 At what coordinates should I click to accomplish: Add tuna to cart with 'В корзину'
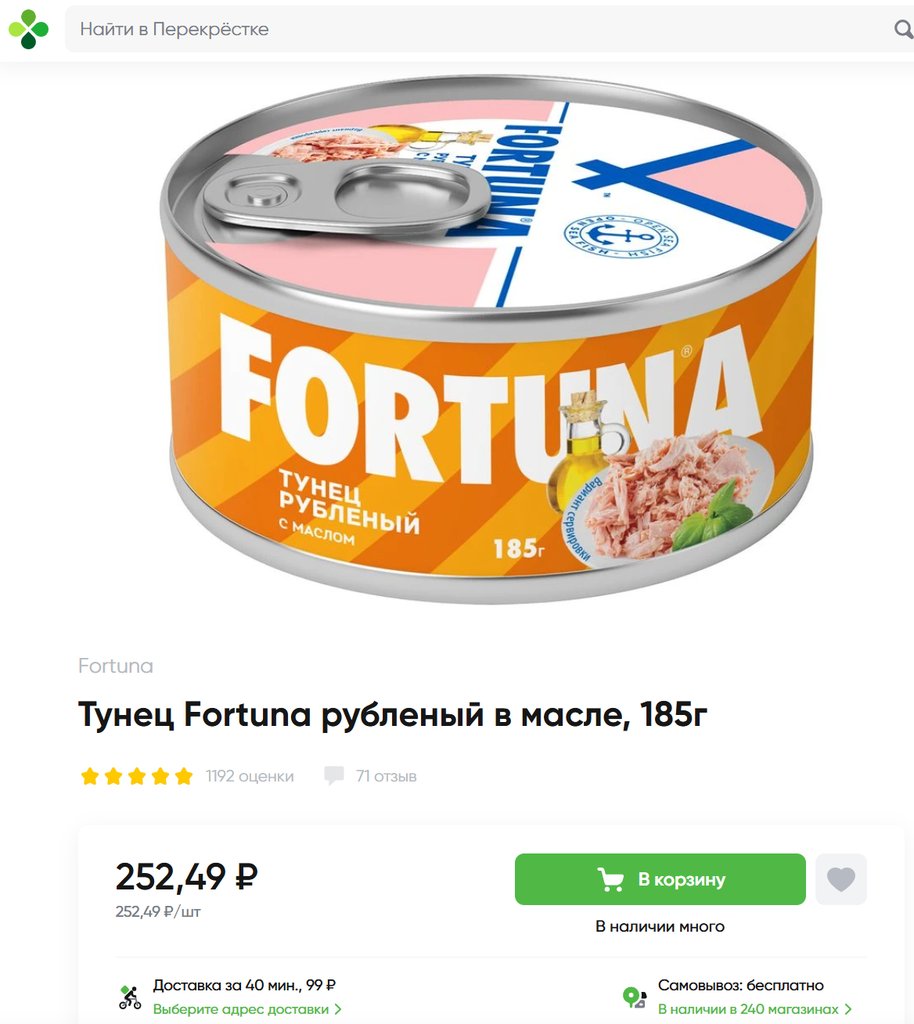660,879
